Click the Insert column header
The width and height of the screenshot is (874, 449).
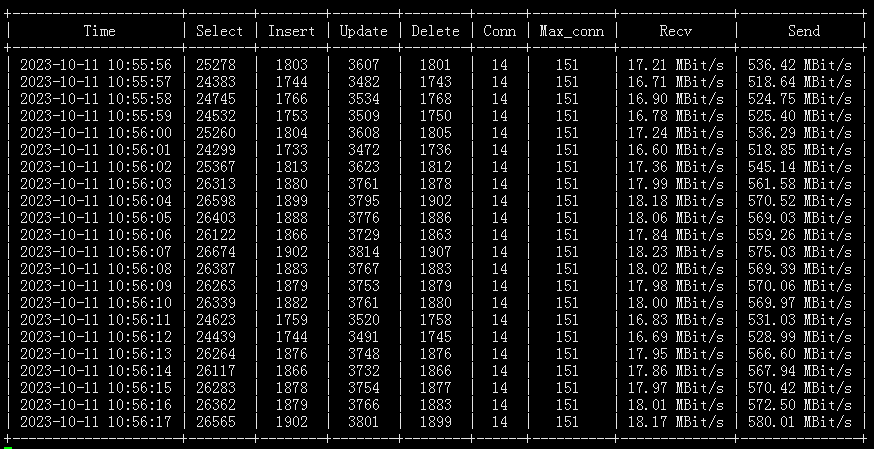[292, 31]
